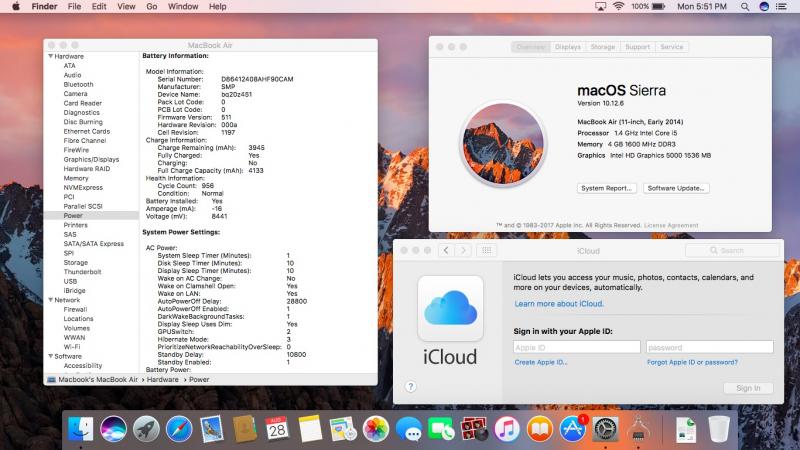Collapse the Hardware tree section
The image size is (800, 450).
click(x=51, y=56)
